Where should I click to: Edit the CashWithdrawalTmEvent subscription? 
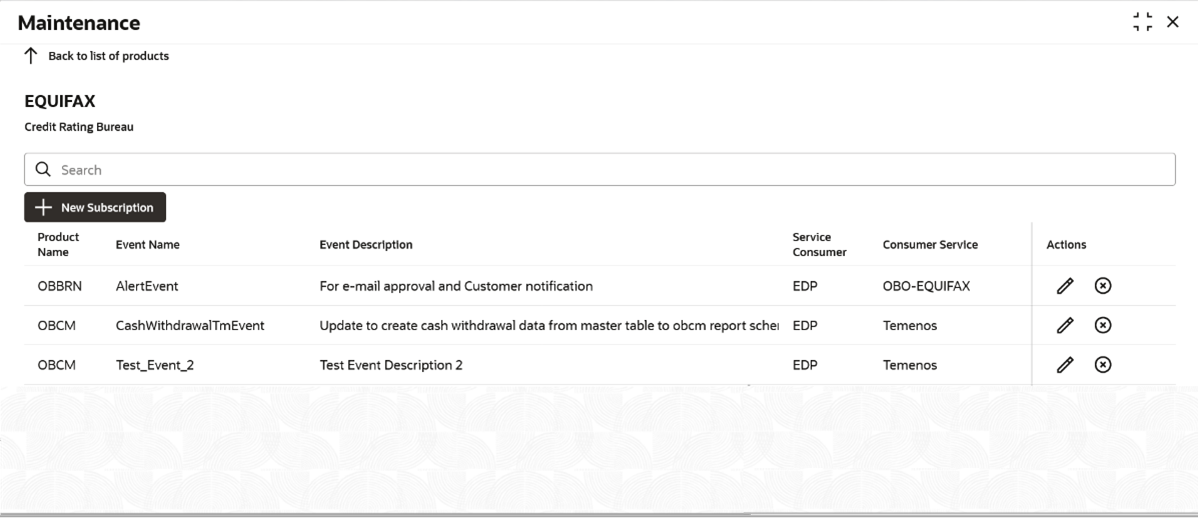(x=1065, y=325)
